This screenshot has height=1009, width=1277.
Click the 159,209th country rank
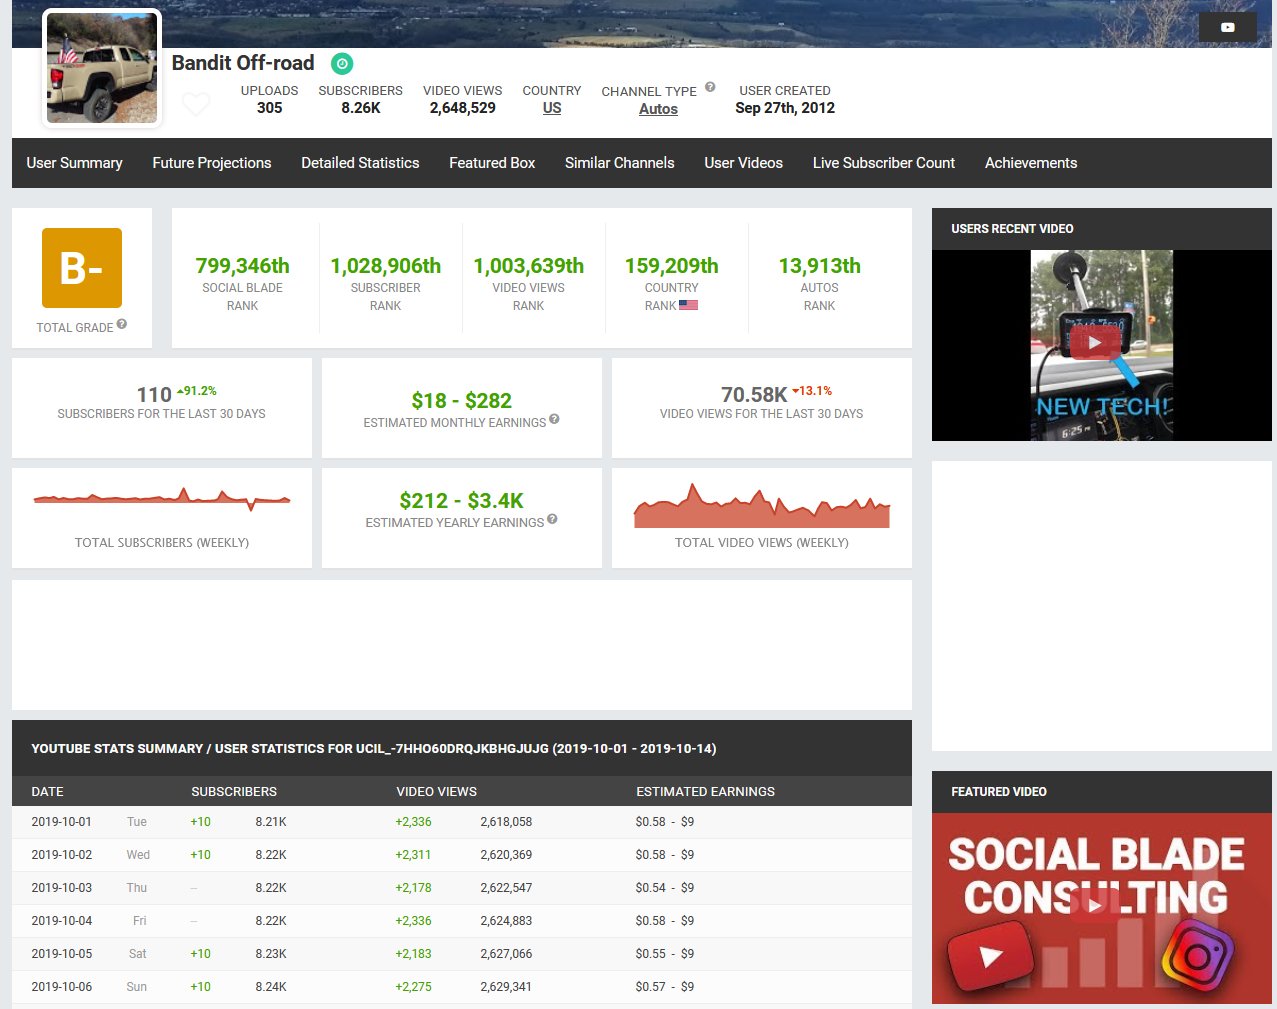click(x=672, y=266)
